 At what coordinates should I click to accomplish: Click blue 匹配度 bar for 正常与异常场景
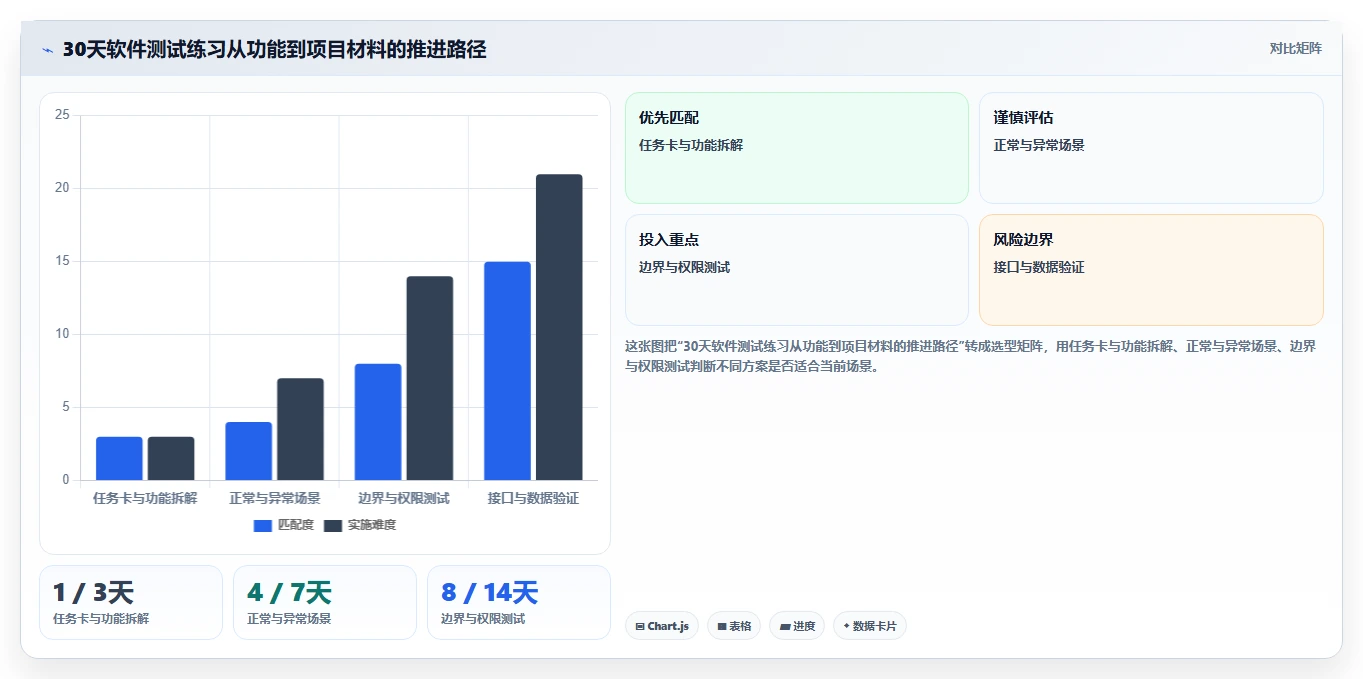tap(249, 451)
